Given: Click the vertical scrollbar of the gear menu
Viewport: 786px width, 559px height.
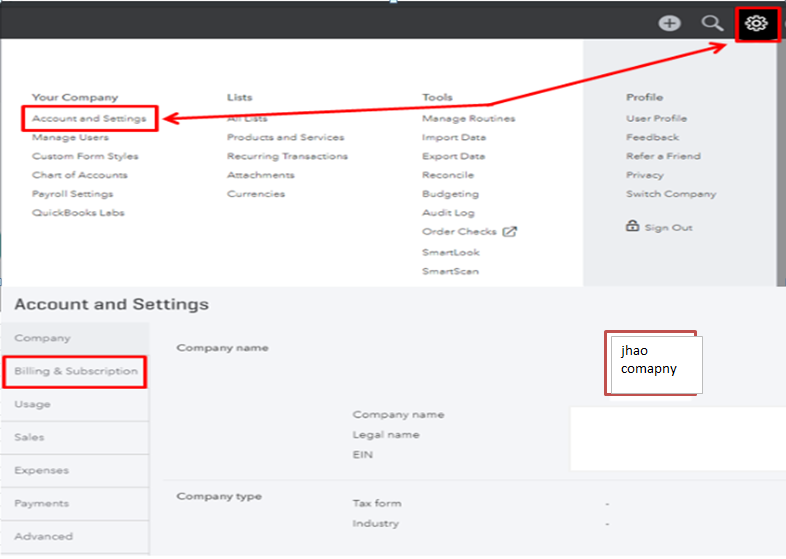Looking at the screenshot, I should 781,163.
